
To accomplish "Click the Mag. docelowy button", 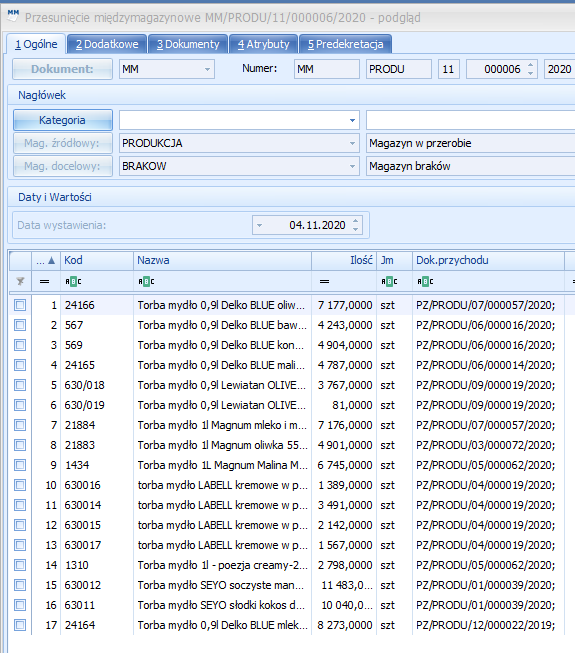I will (62, 166).
